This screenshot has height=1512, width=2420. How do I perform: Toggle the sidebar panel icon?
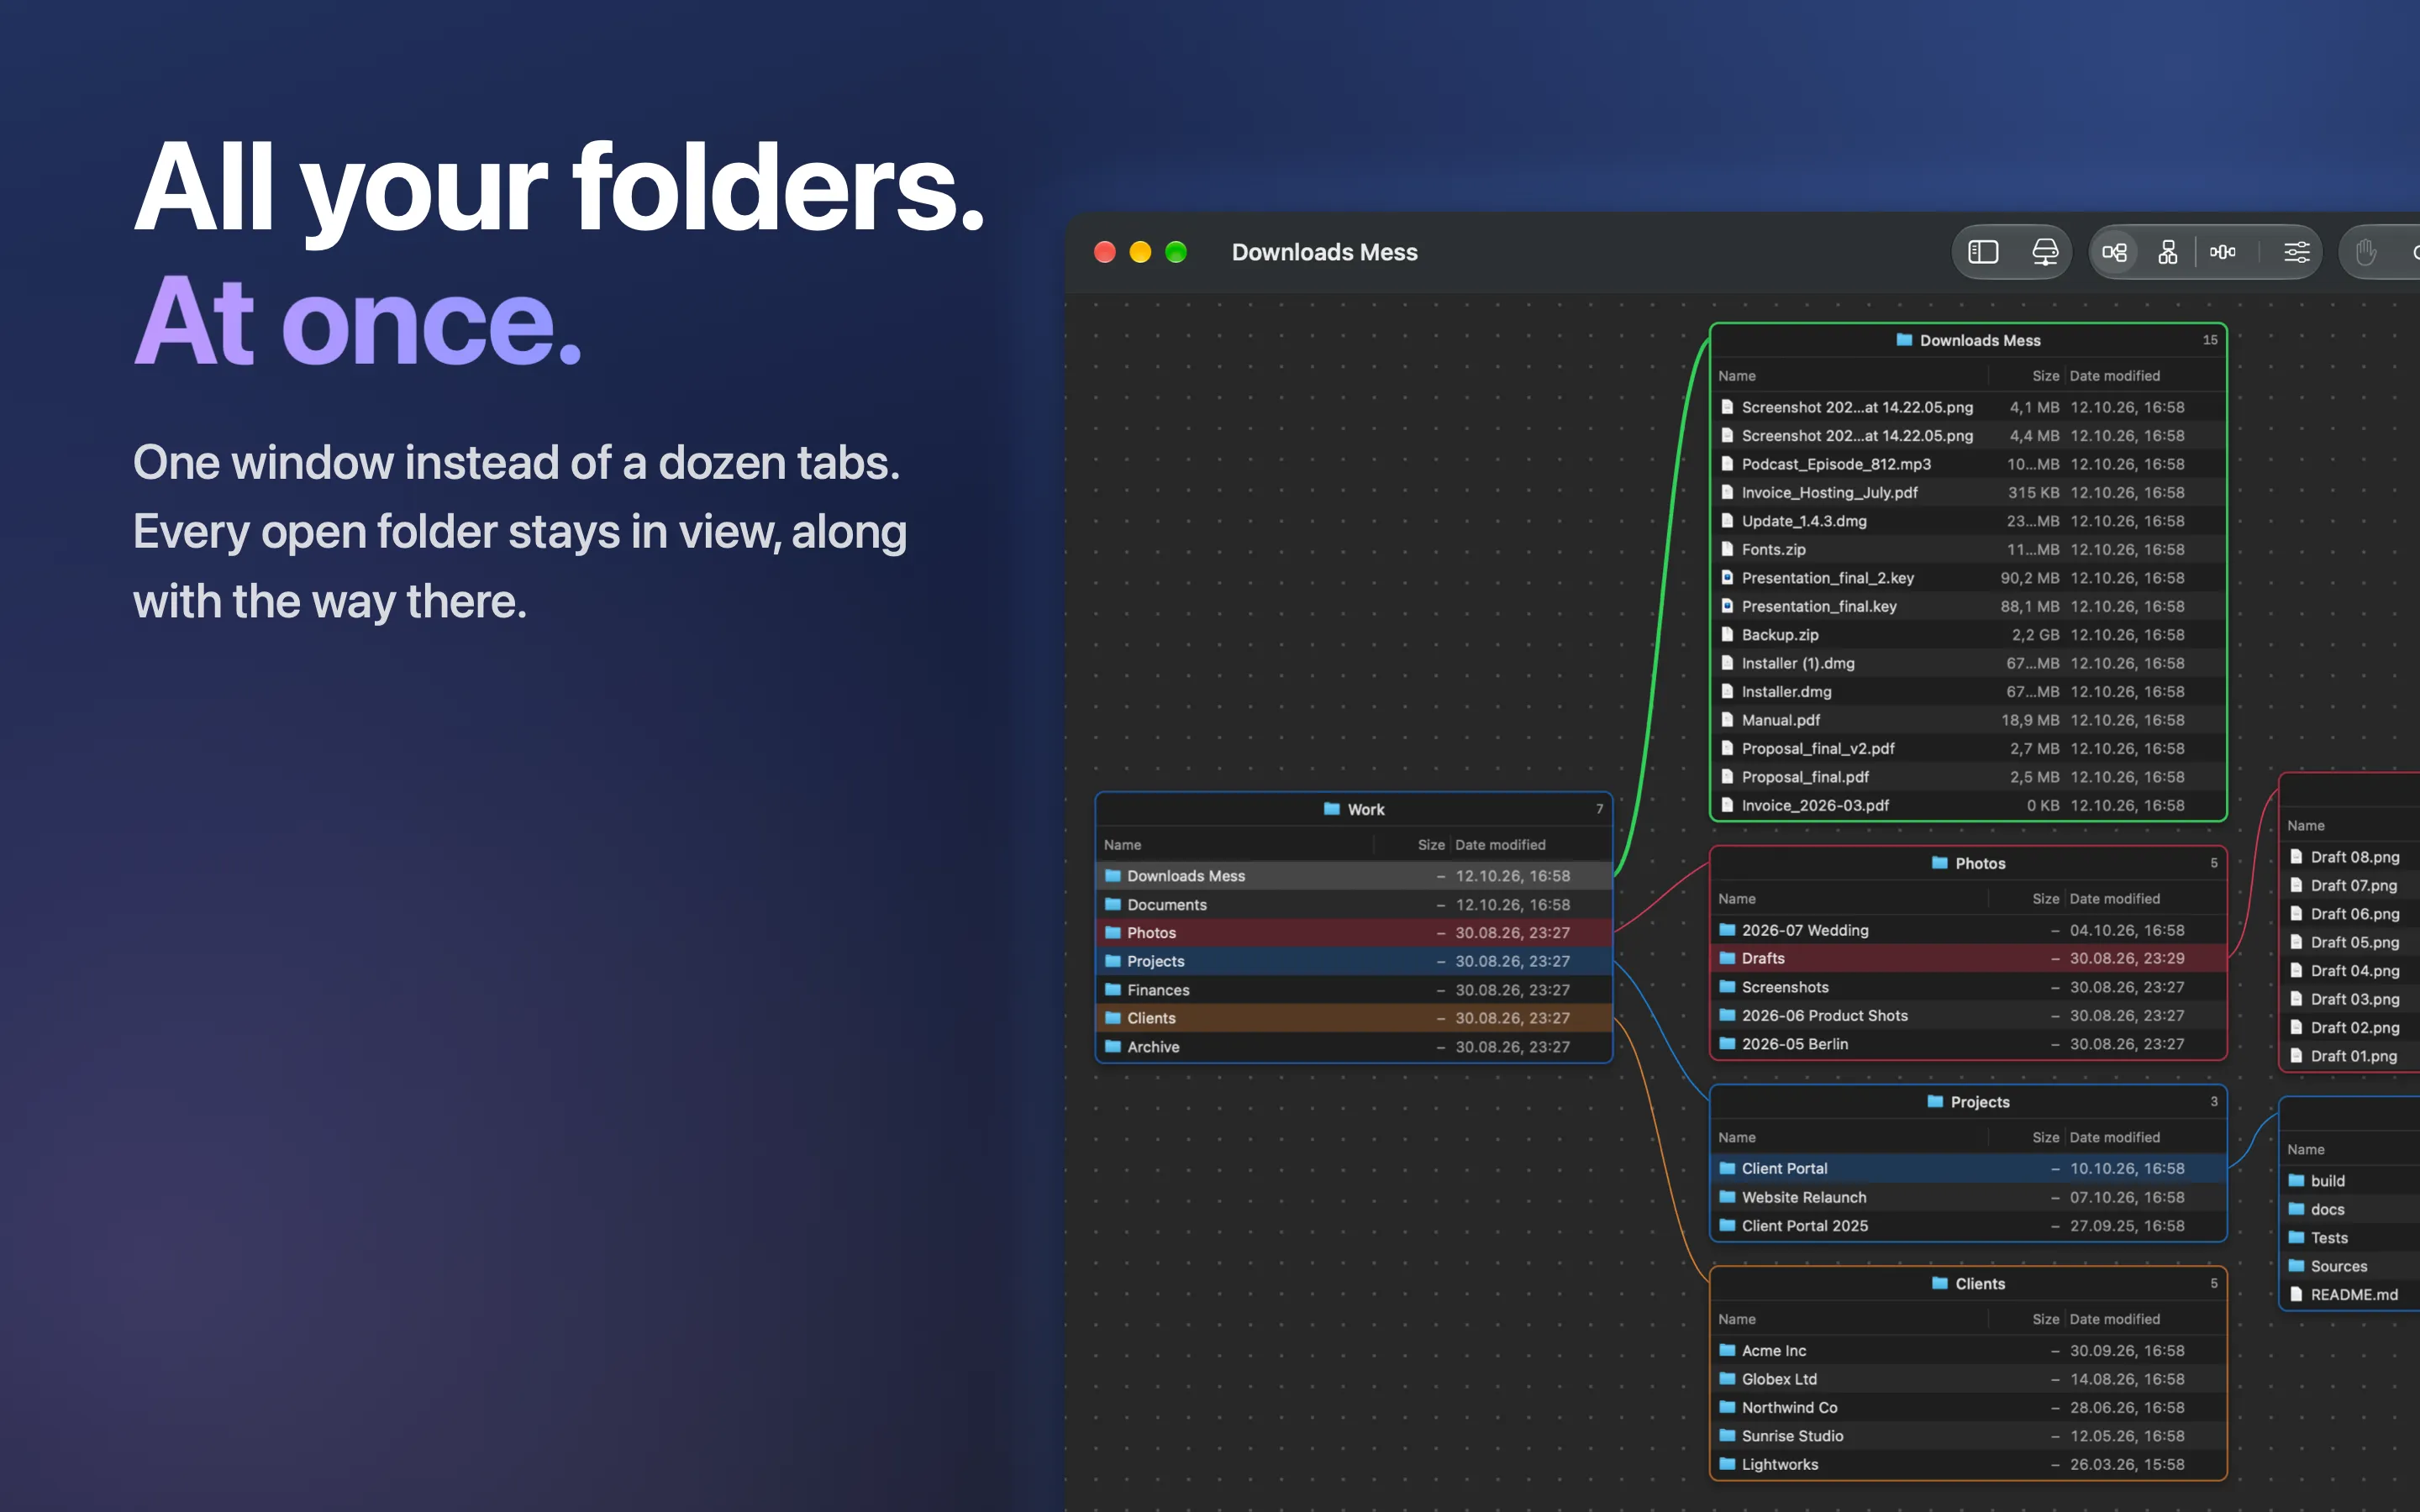1982,252
